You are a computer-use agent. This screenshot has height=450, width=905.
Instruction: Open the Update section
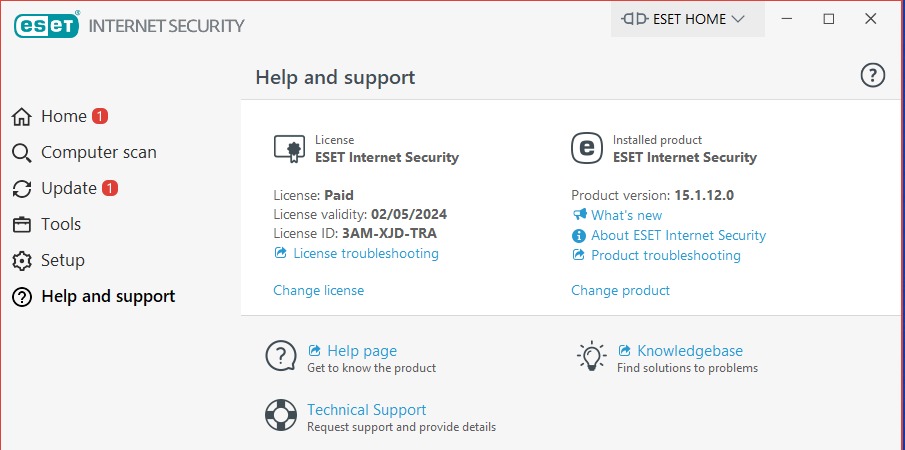point(69,189)
